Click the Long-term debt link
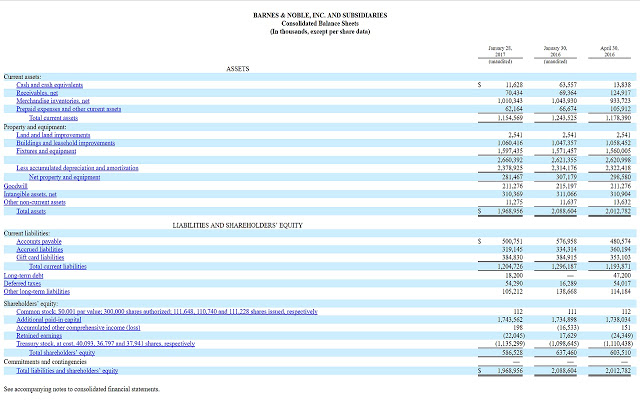This screenshot has height=400, width=640. [23, 276]
